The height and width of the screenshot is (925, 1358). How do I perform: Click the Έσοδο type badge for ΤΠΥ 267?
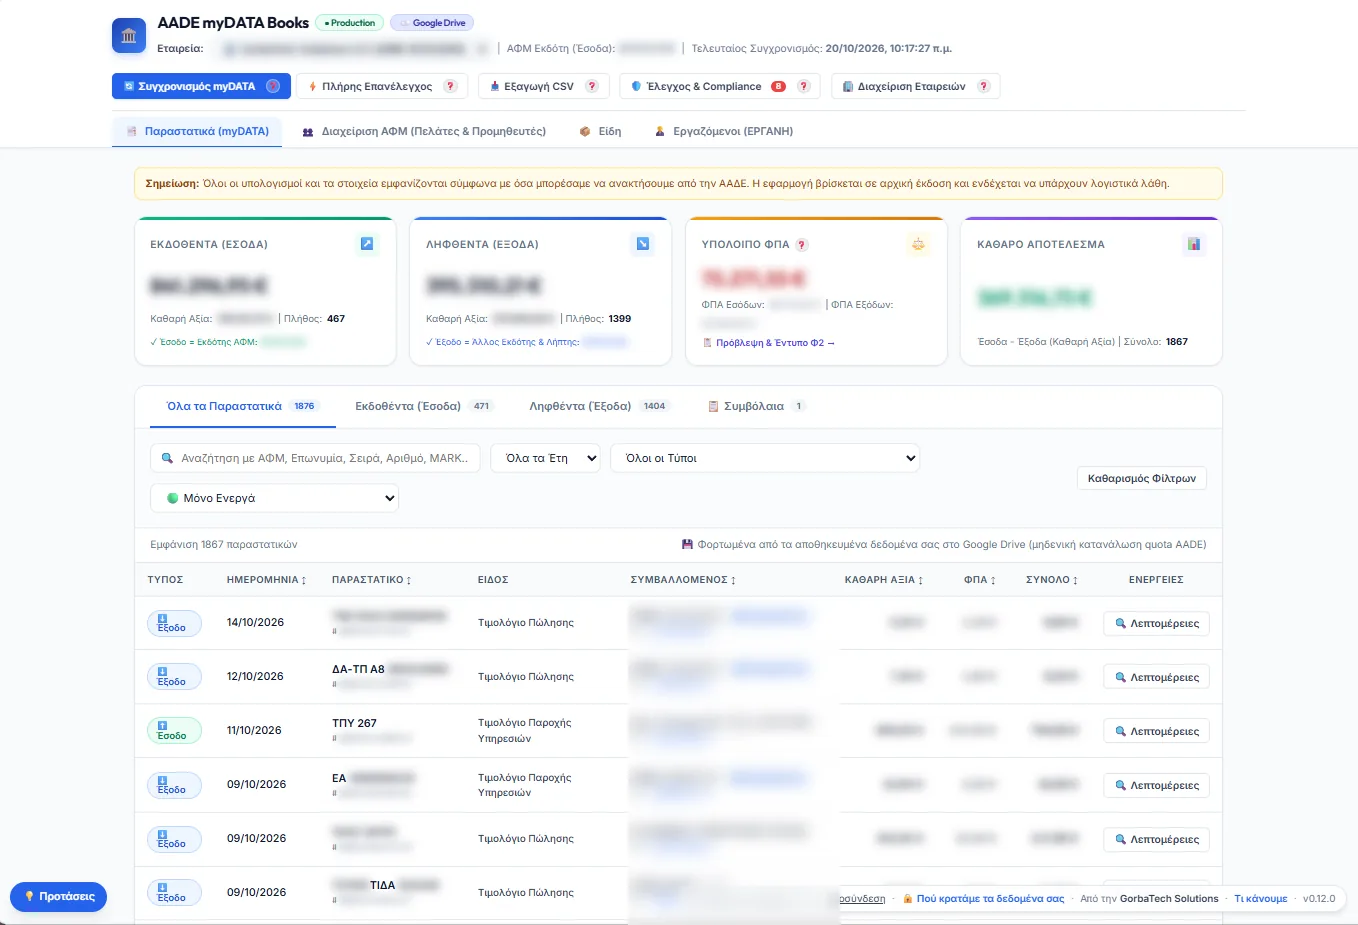[174, 731]
